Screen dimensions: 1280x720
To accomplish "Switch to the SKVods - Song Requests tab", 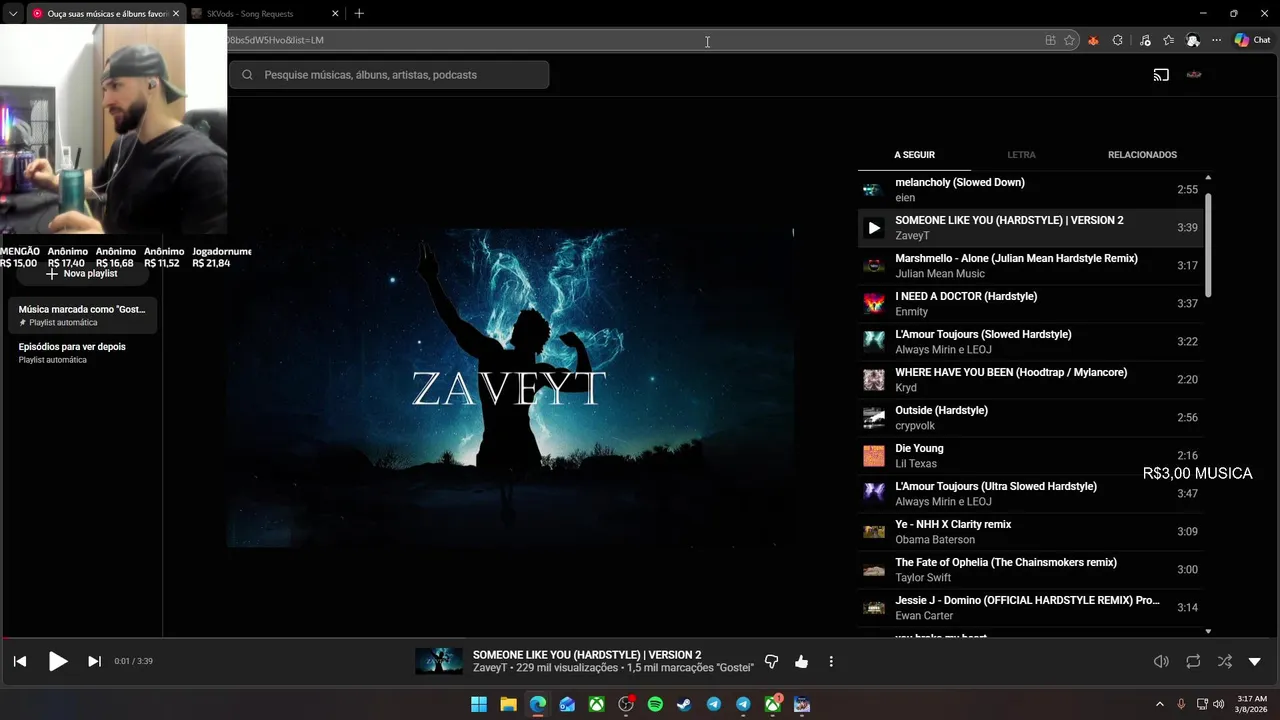I will 263,14.
